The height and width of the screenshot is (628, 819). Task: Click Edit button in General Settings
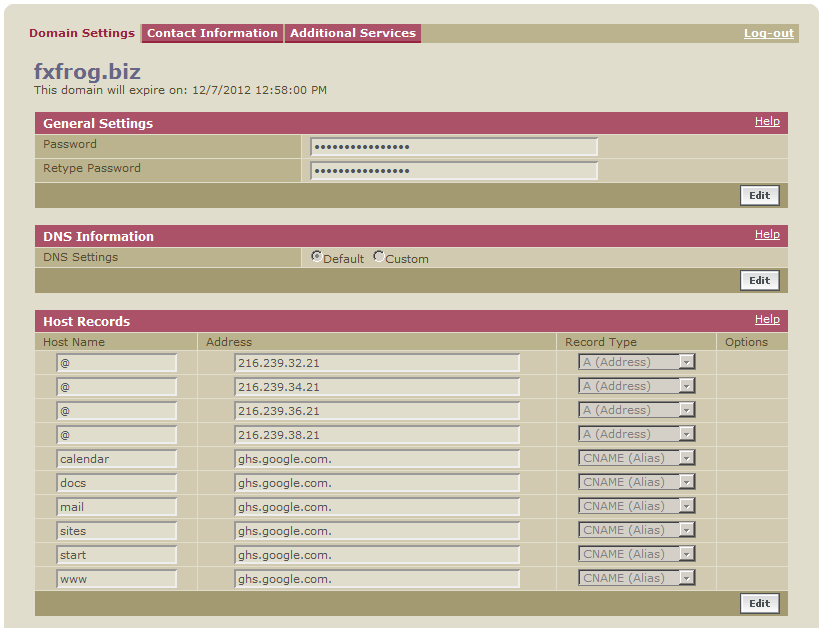point(759,195)
